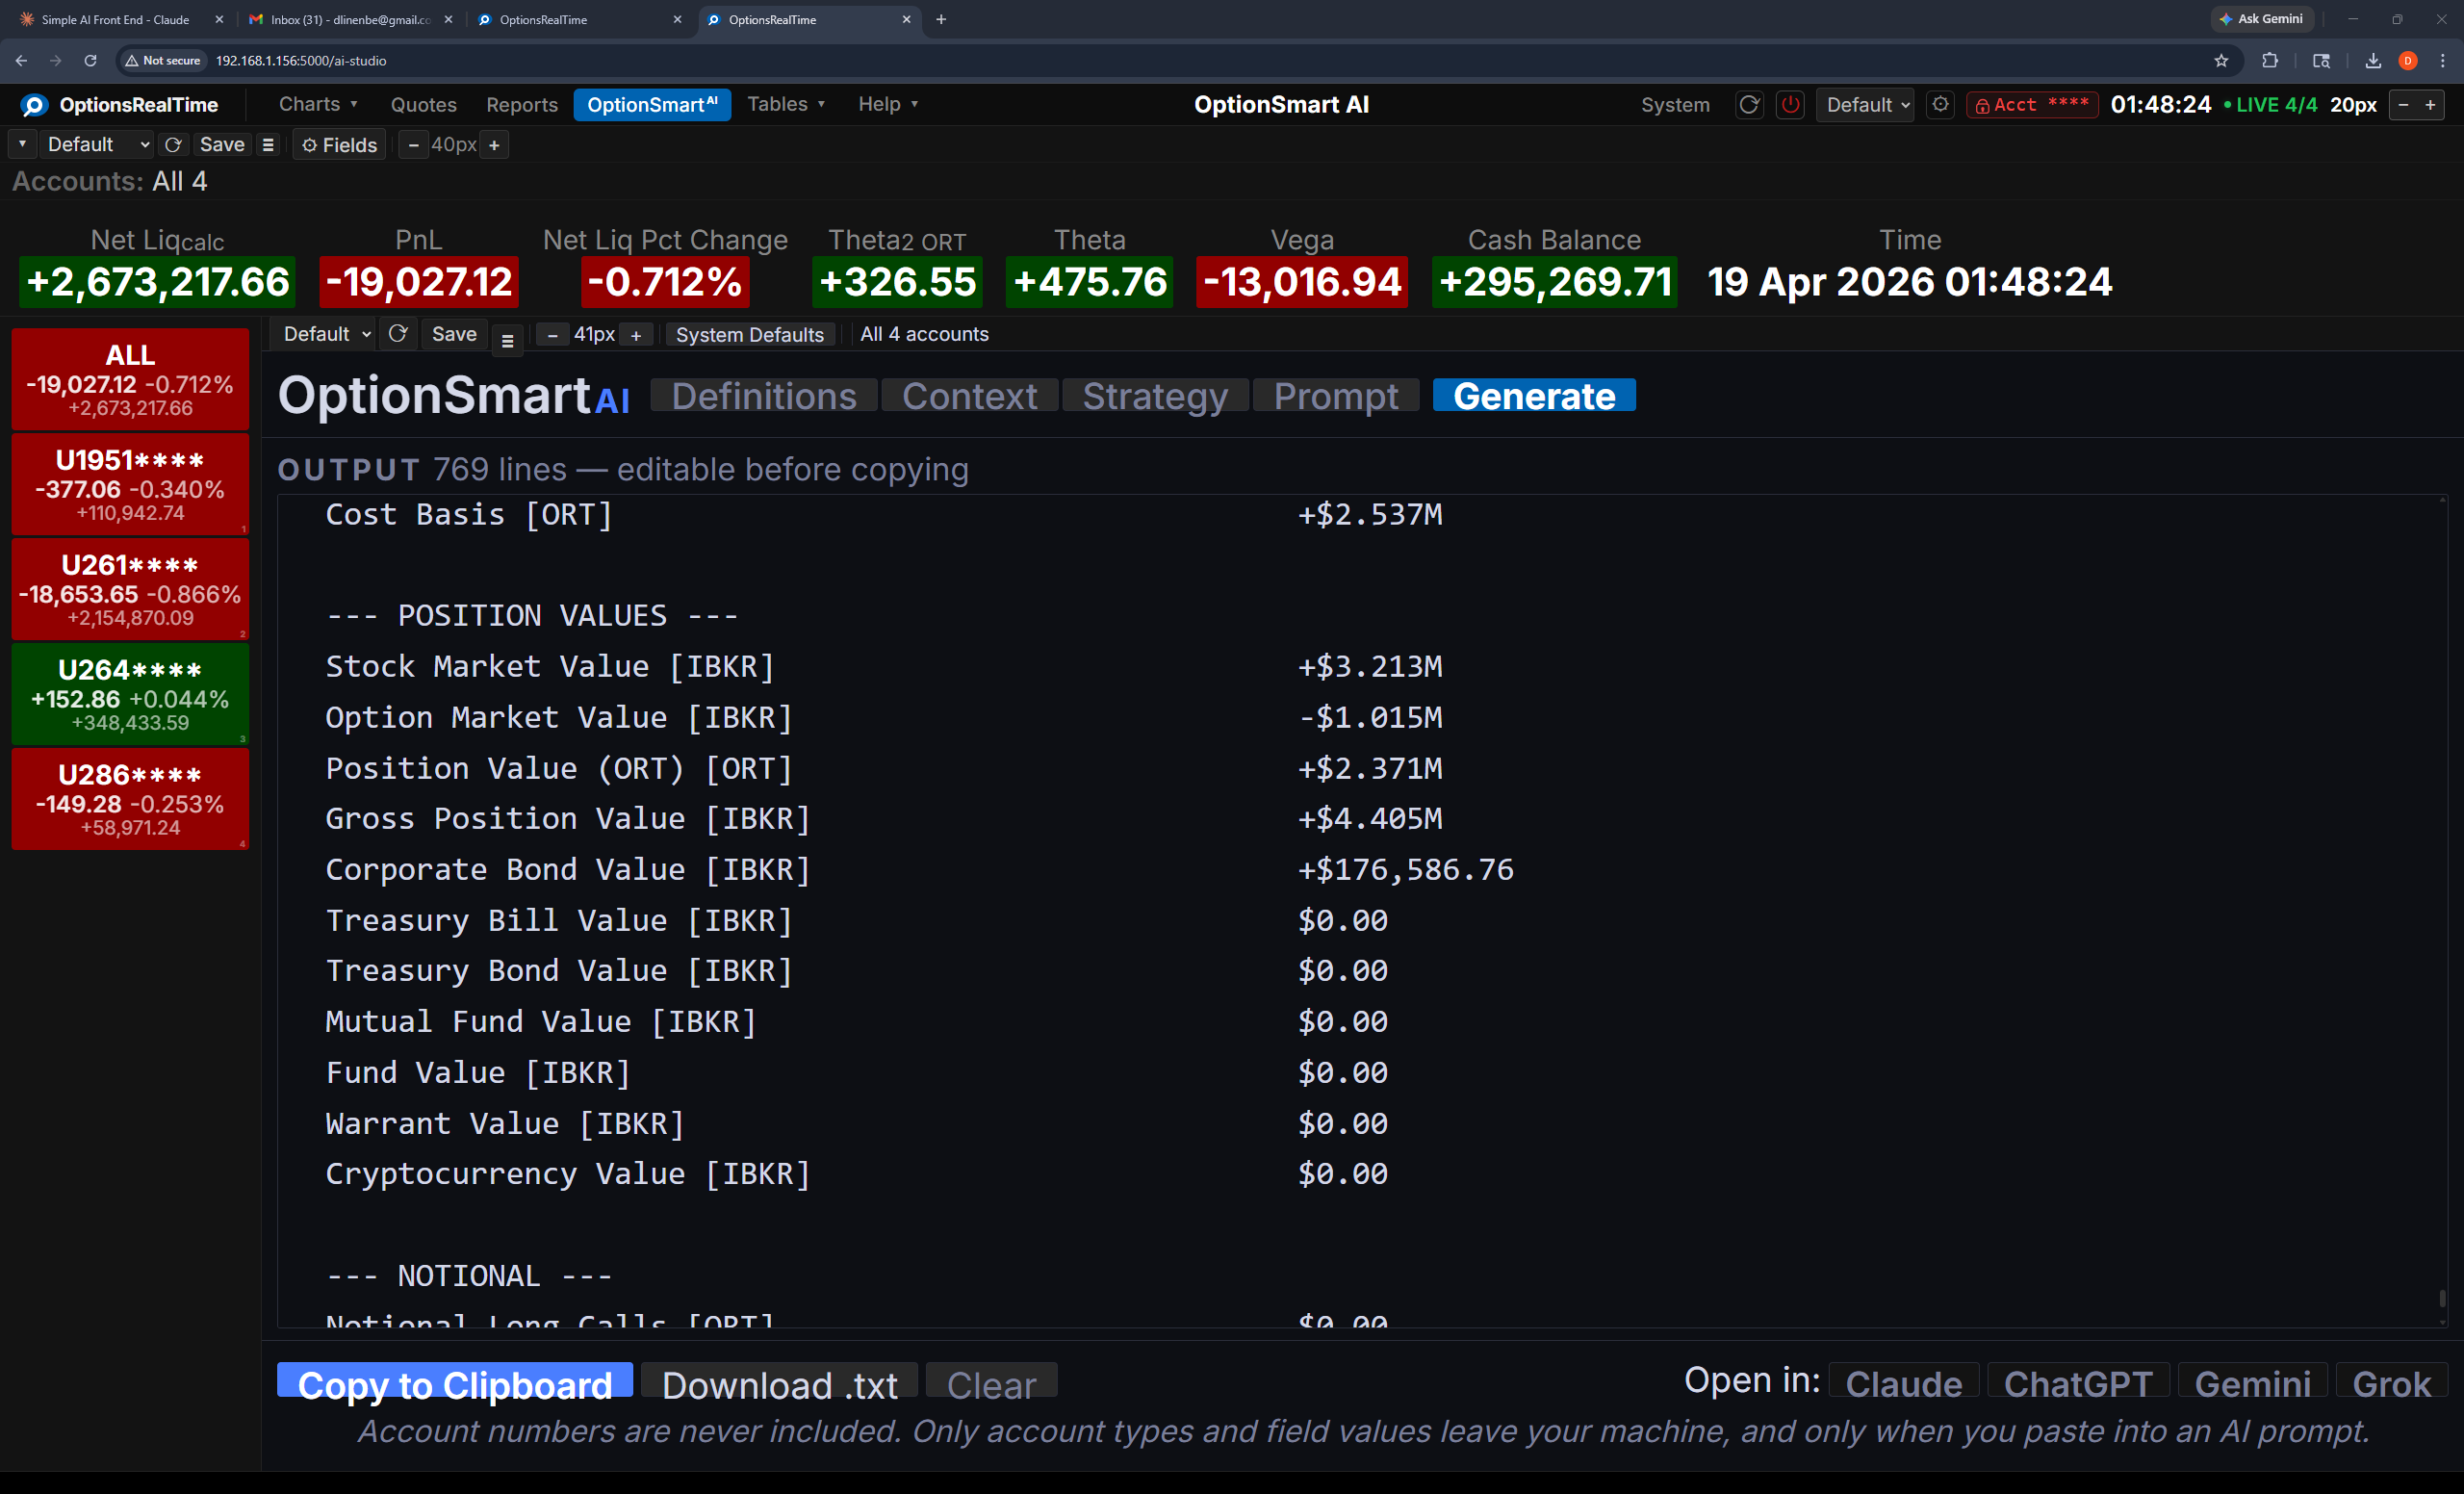Open output in ChatGPT
The image size is (2464, 1494).
[x=2078, y=1382]
